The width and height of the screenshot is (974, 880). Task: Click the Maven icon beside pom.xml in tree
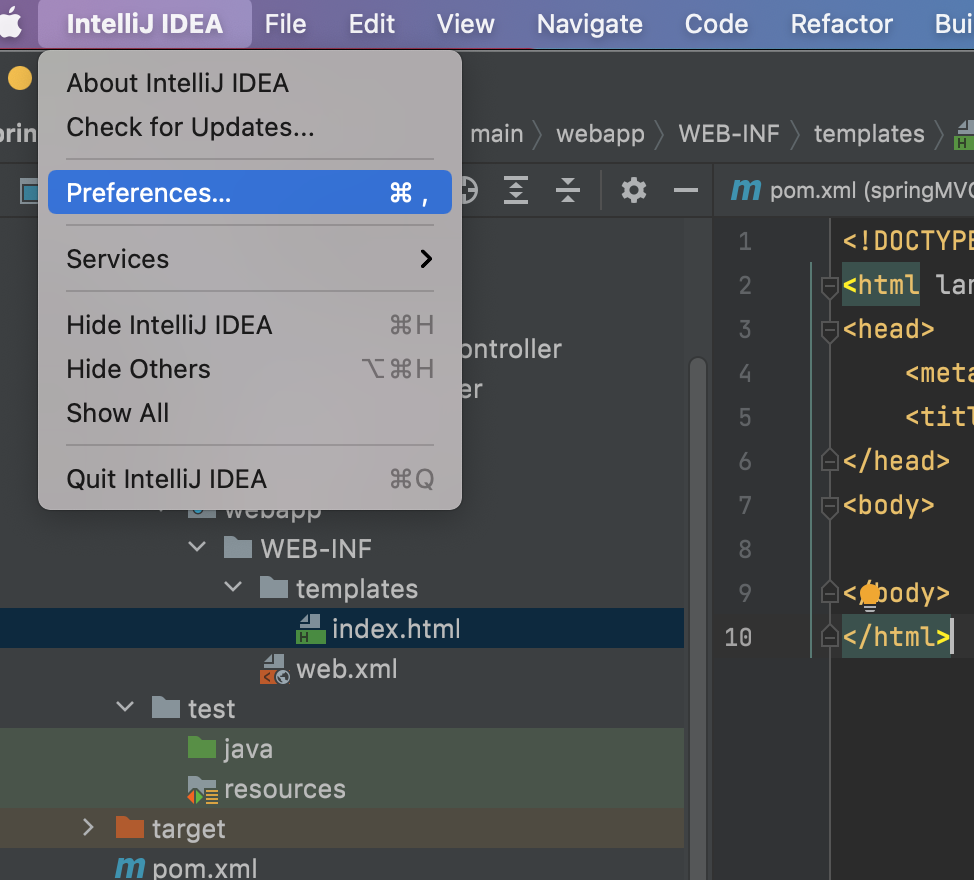[130, 868]
